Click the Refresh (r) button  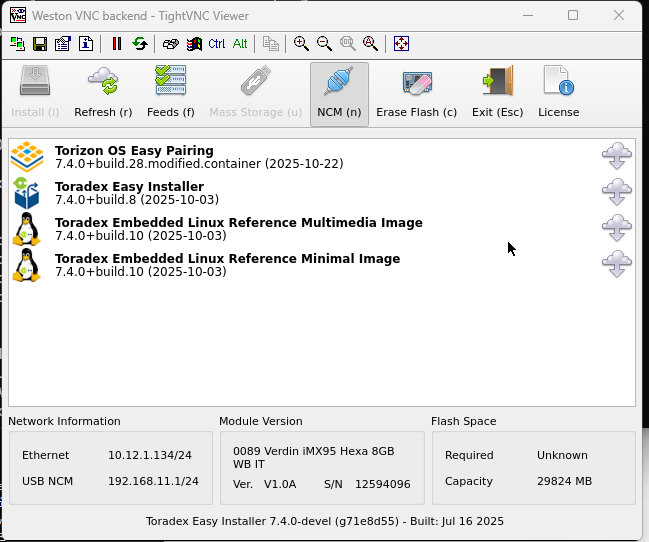[x=103, y=93]
